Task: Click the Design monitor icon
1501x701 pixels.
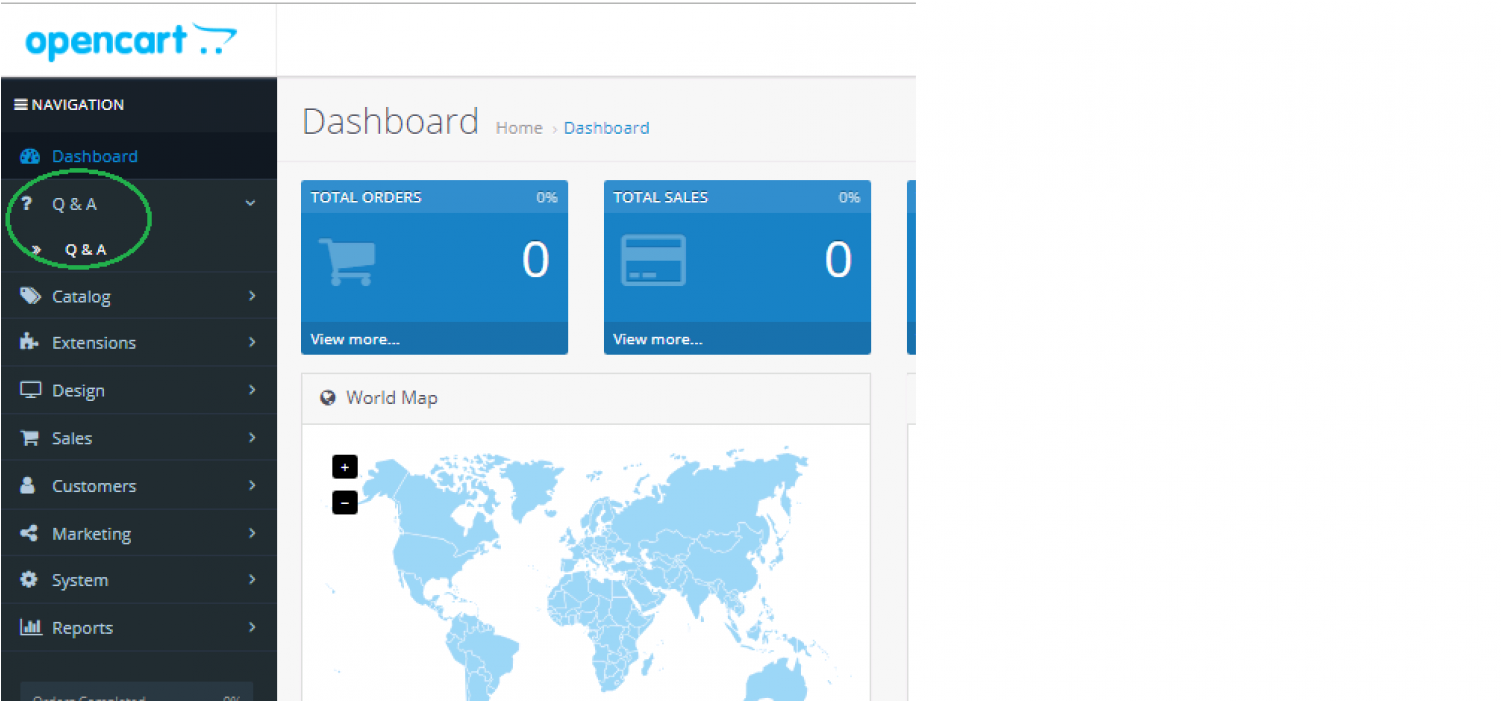Action: (30, 390)
